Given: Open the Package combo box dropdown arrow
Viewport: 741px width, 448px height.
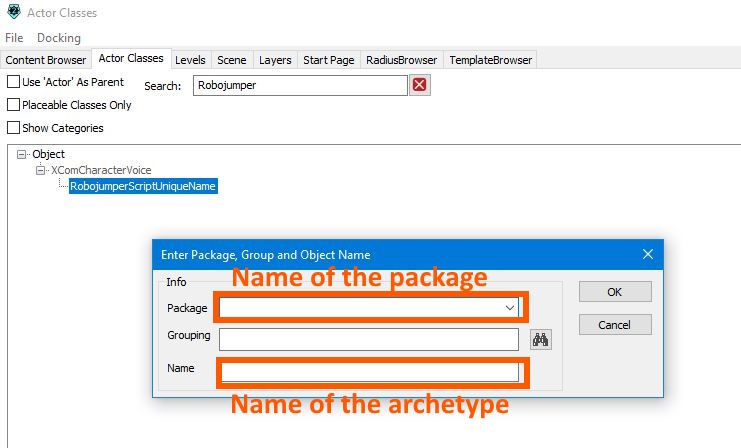Looking at the screenshot, I should (x=509, y=308).
